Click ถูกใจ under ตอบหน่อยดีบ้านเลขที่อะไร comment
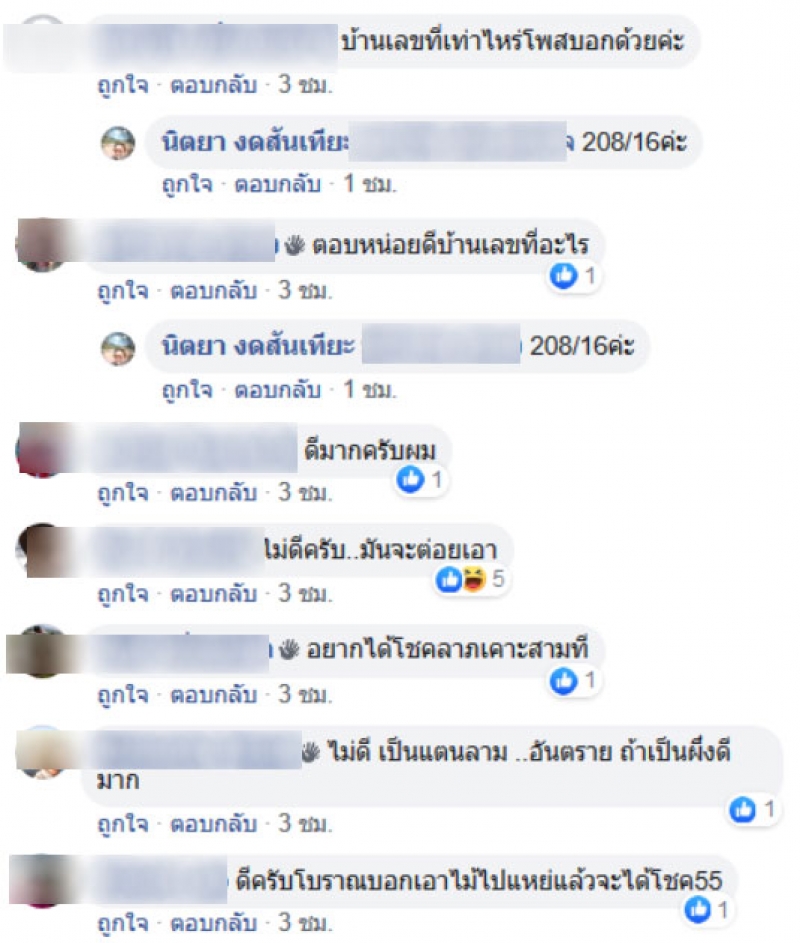 pyautogui.click(x=123, y=291)
